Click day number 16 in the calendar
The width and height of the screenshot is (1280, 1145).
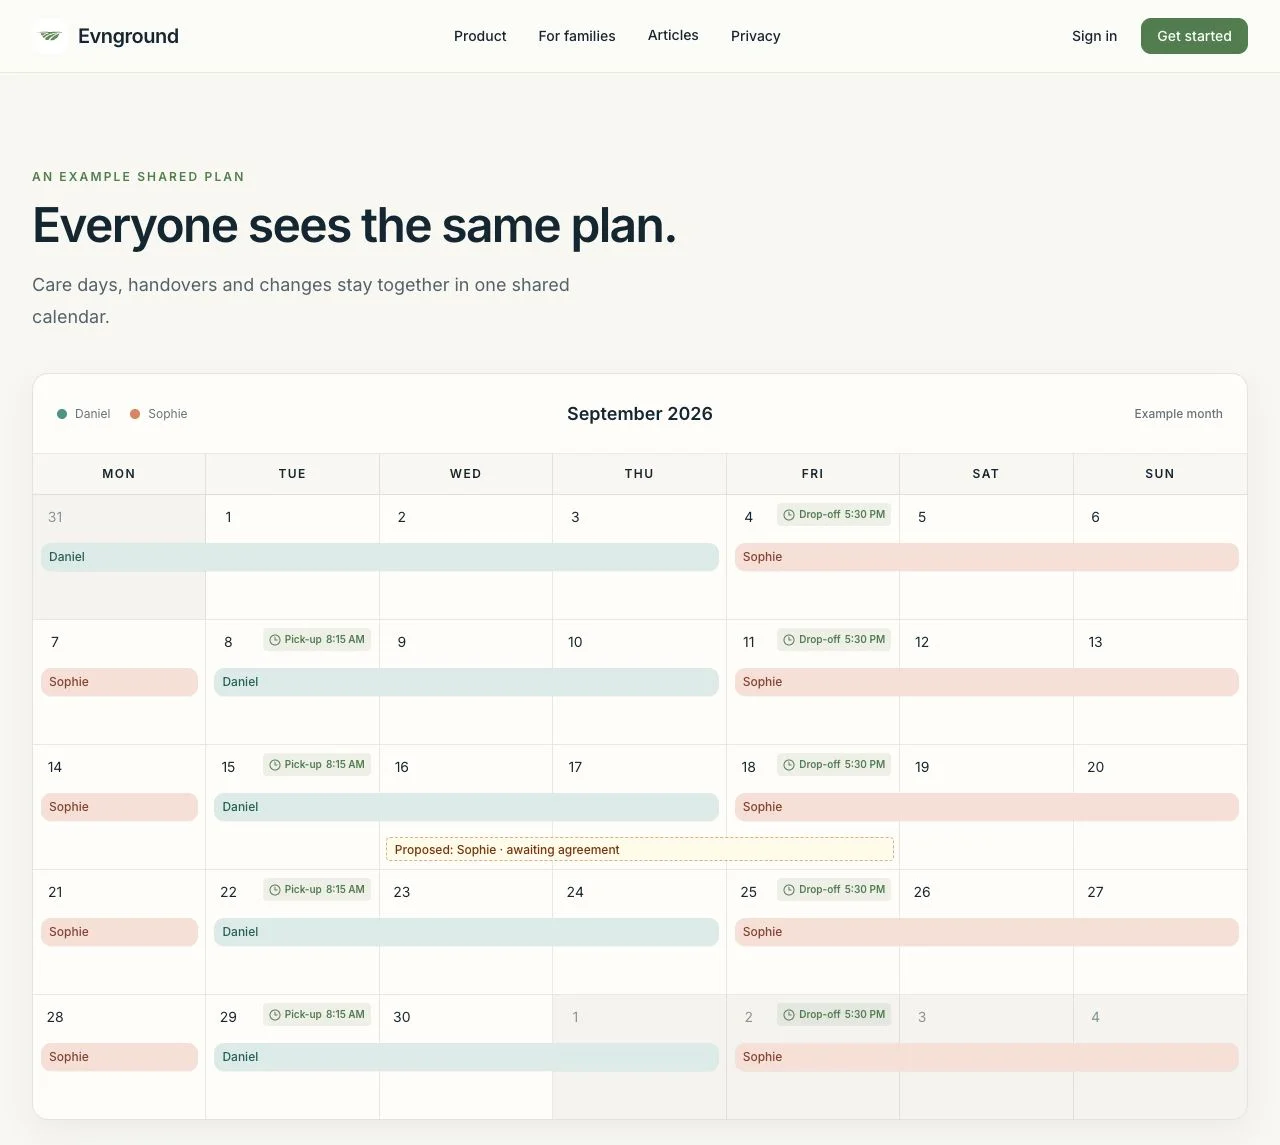tap(402, 767)
